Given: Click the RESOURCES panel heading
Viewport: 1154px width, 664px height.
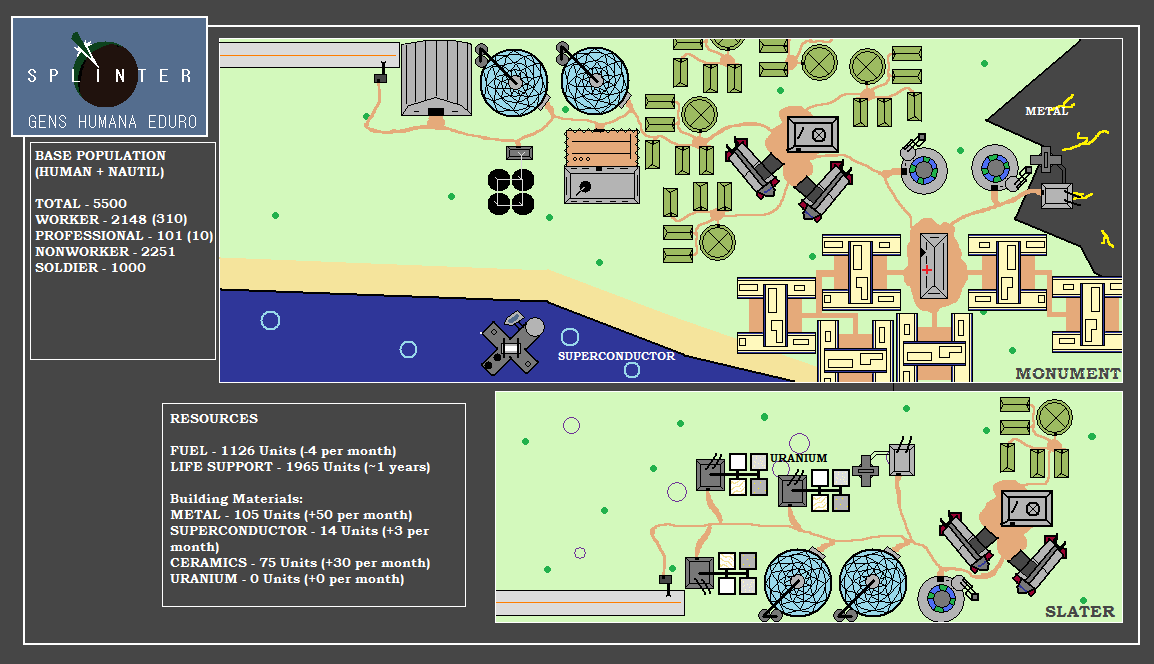Looking at the screenshot, I should [x=214, y=419].
